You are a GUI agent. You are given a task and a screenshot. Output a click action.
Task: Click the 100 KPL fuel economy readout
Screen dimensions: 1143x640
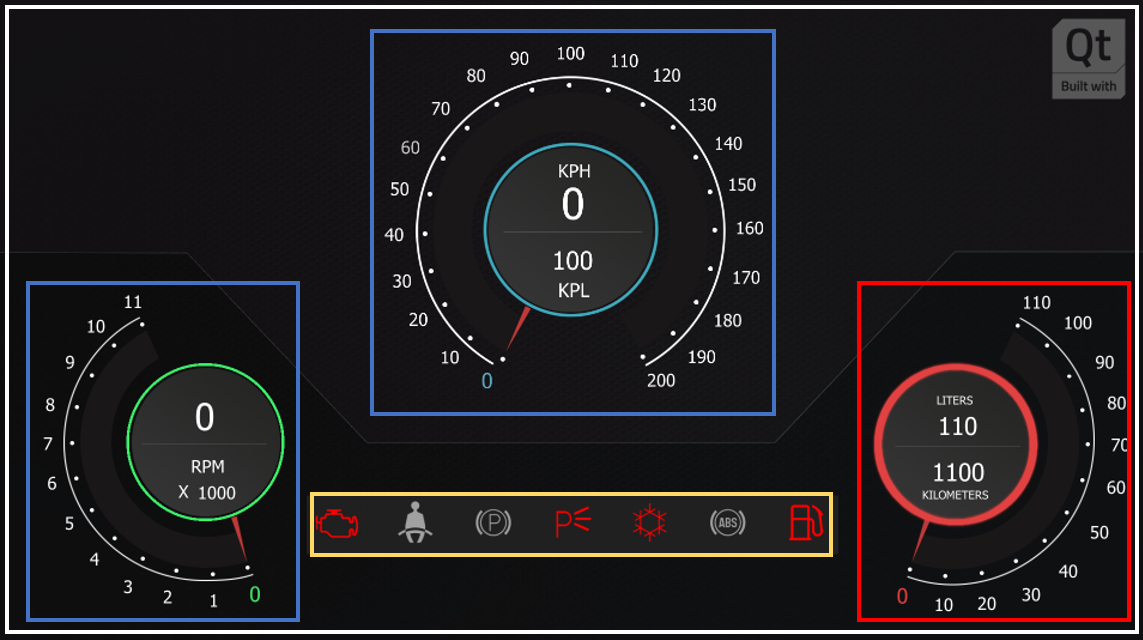[x=572, y=272]
